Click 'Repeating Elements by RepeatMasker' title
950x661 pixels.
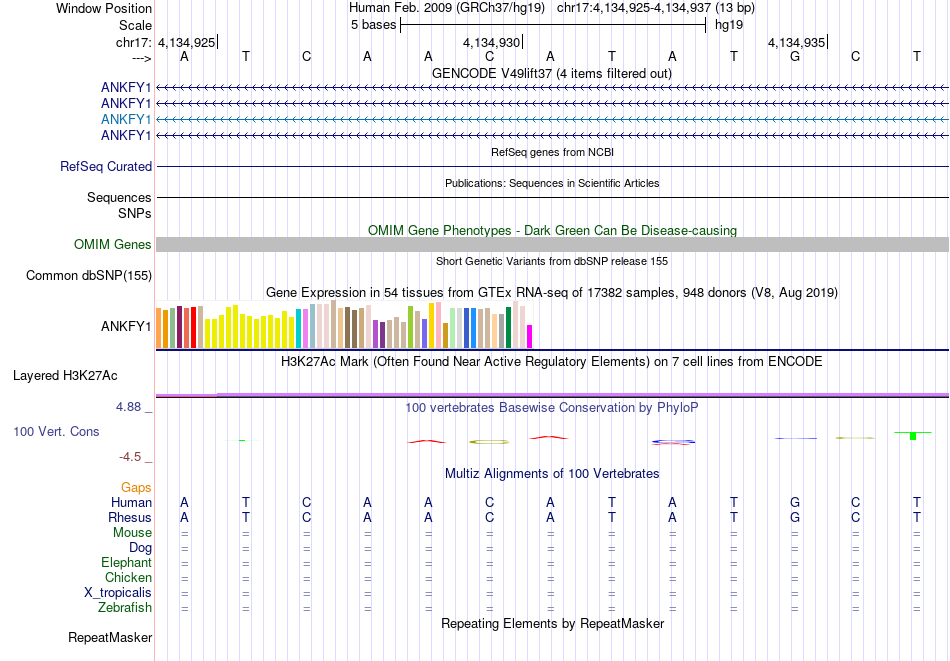point(553,623)
